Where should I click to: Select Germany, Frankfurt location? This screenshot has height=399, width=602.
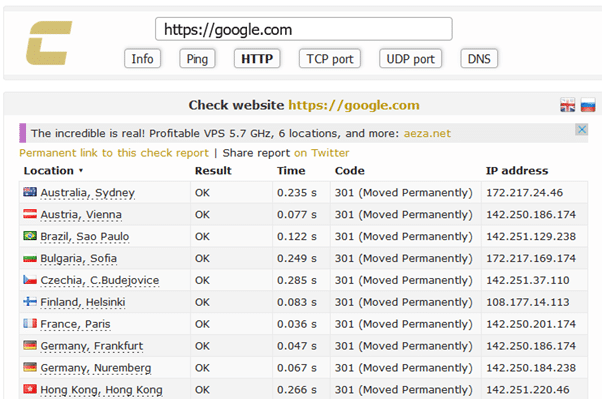(x=91, y=346)
